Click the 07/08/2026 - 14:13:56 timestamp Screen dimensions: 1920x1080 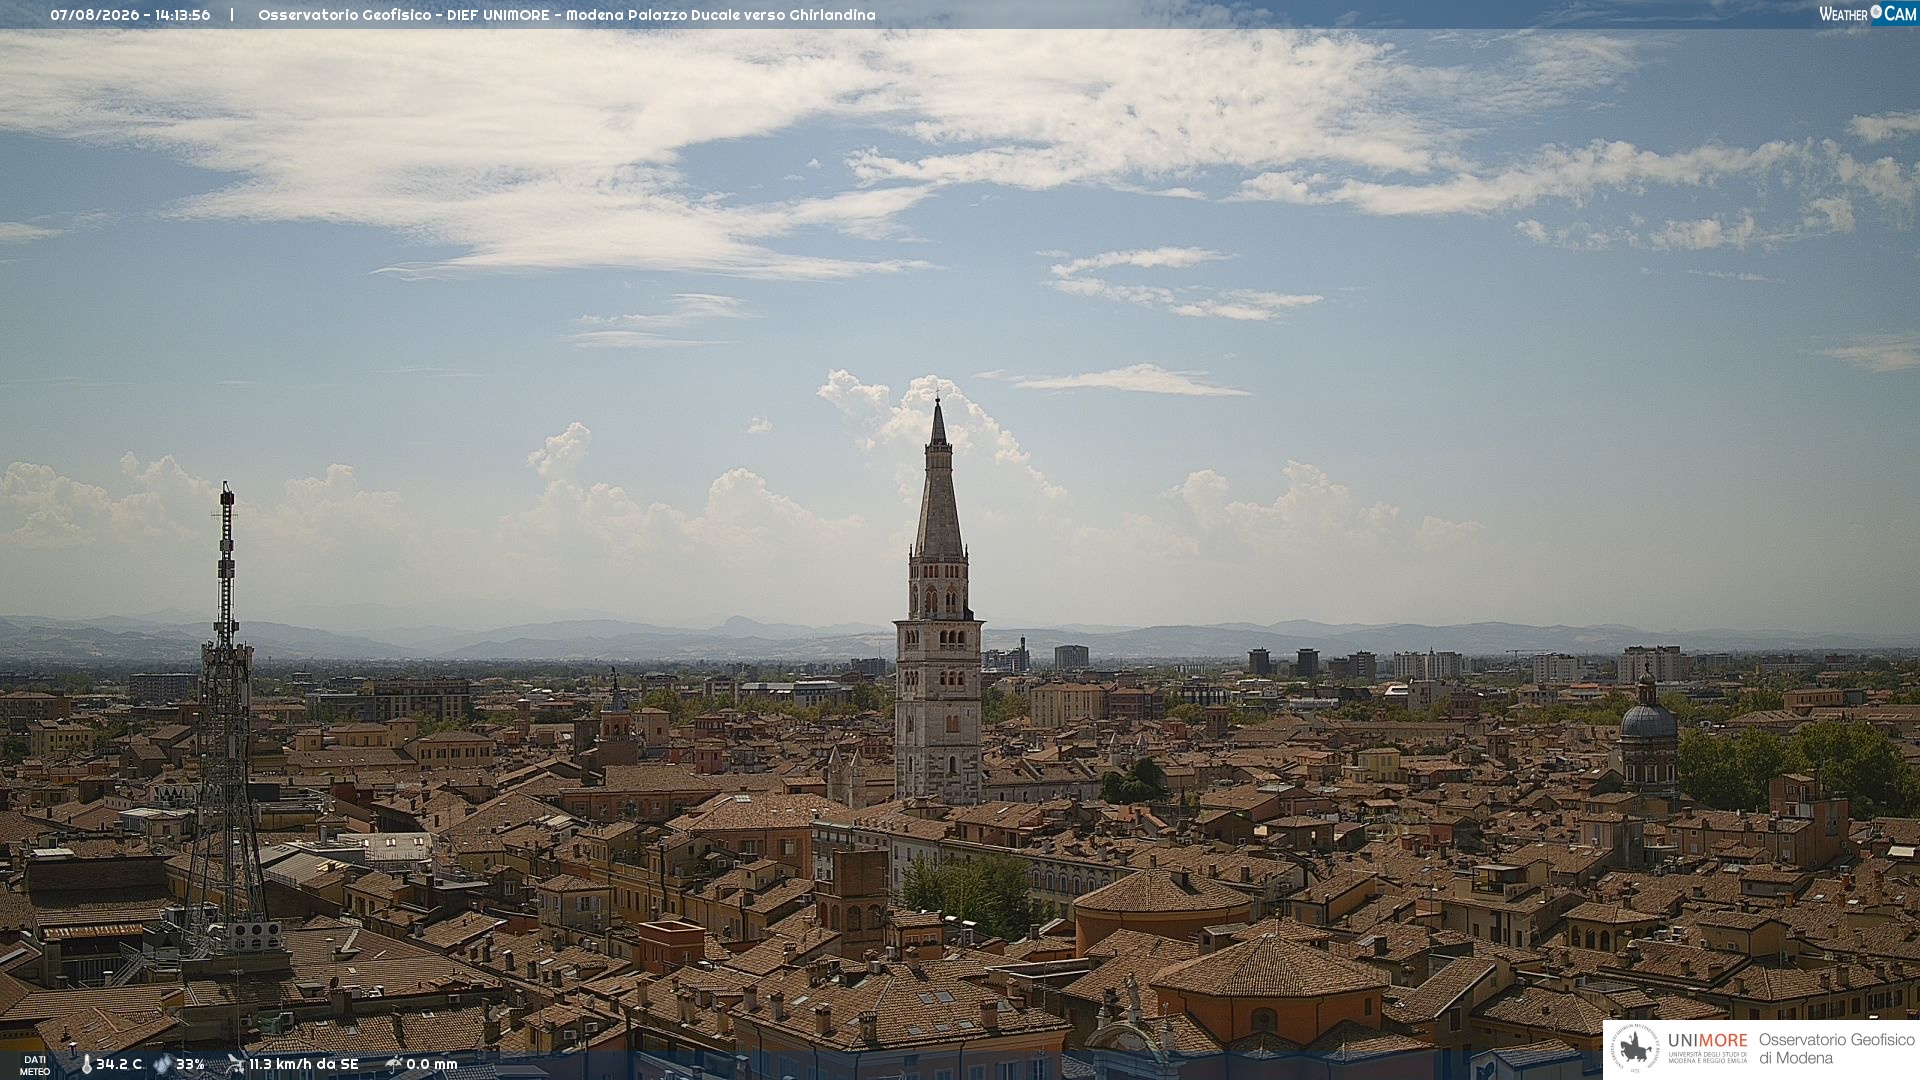point(130,15)
